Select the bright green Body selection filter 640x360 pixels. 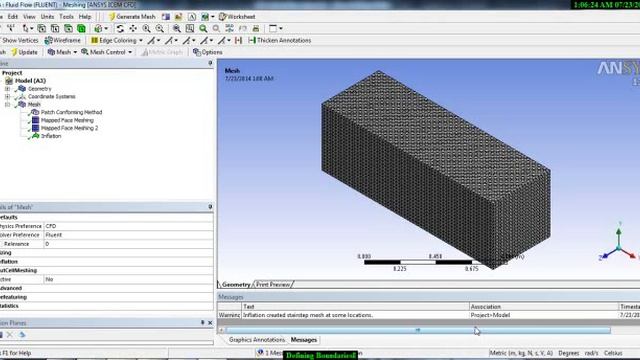(x=82, y=29)
